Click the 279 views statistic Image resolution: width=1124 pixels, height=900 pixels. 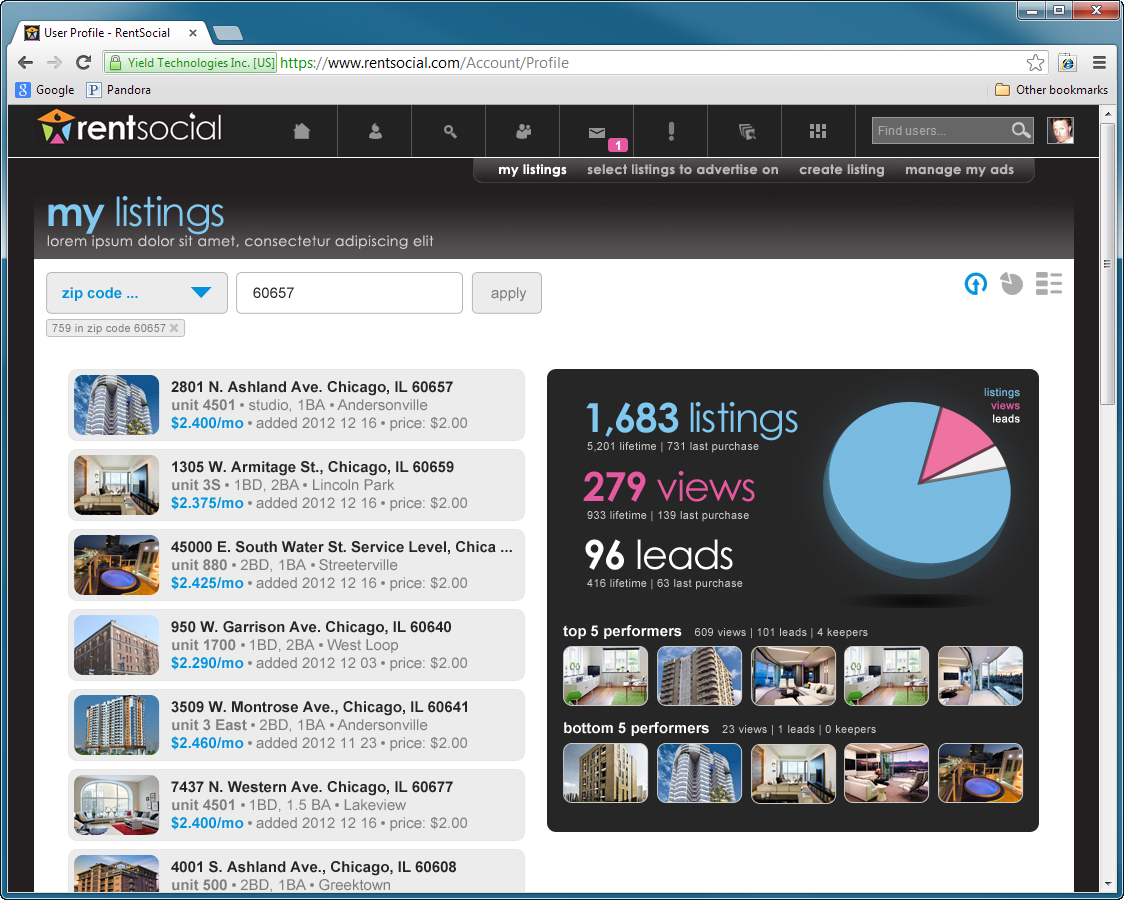pyautogui.click(x=669, y=487)
